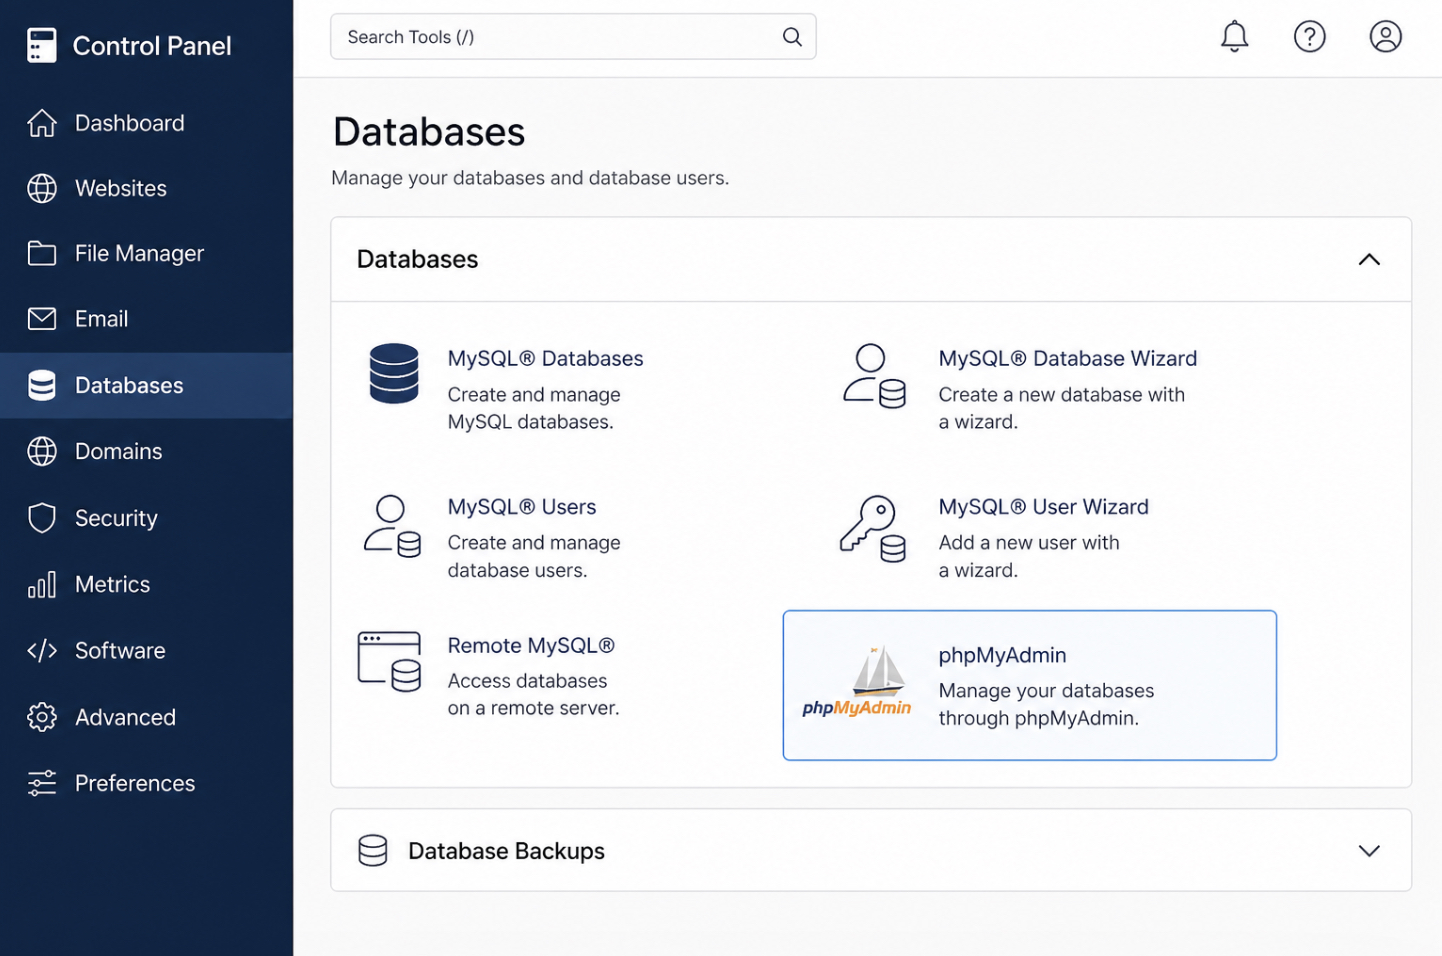Click the MySQL Databases stacked cylinder icon
The height and width of the screenshot is (956, 1442).
coord(394,373)
